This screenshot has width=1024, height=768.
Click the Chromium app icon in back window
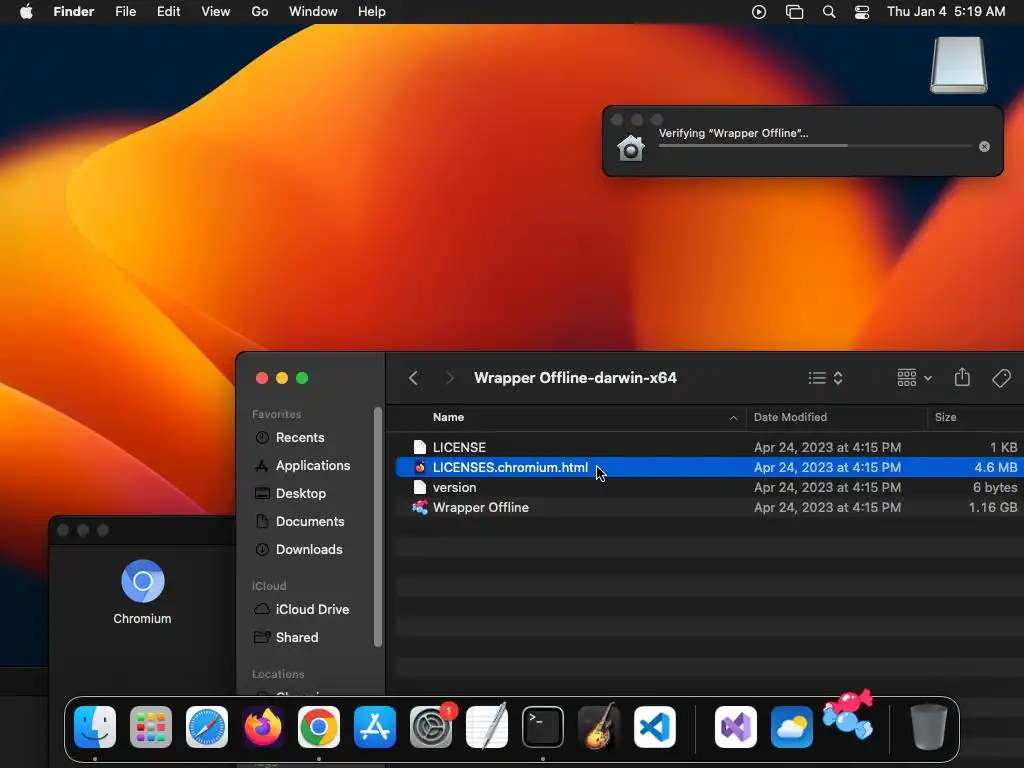[x=142, y=581]
